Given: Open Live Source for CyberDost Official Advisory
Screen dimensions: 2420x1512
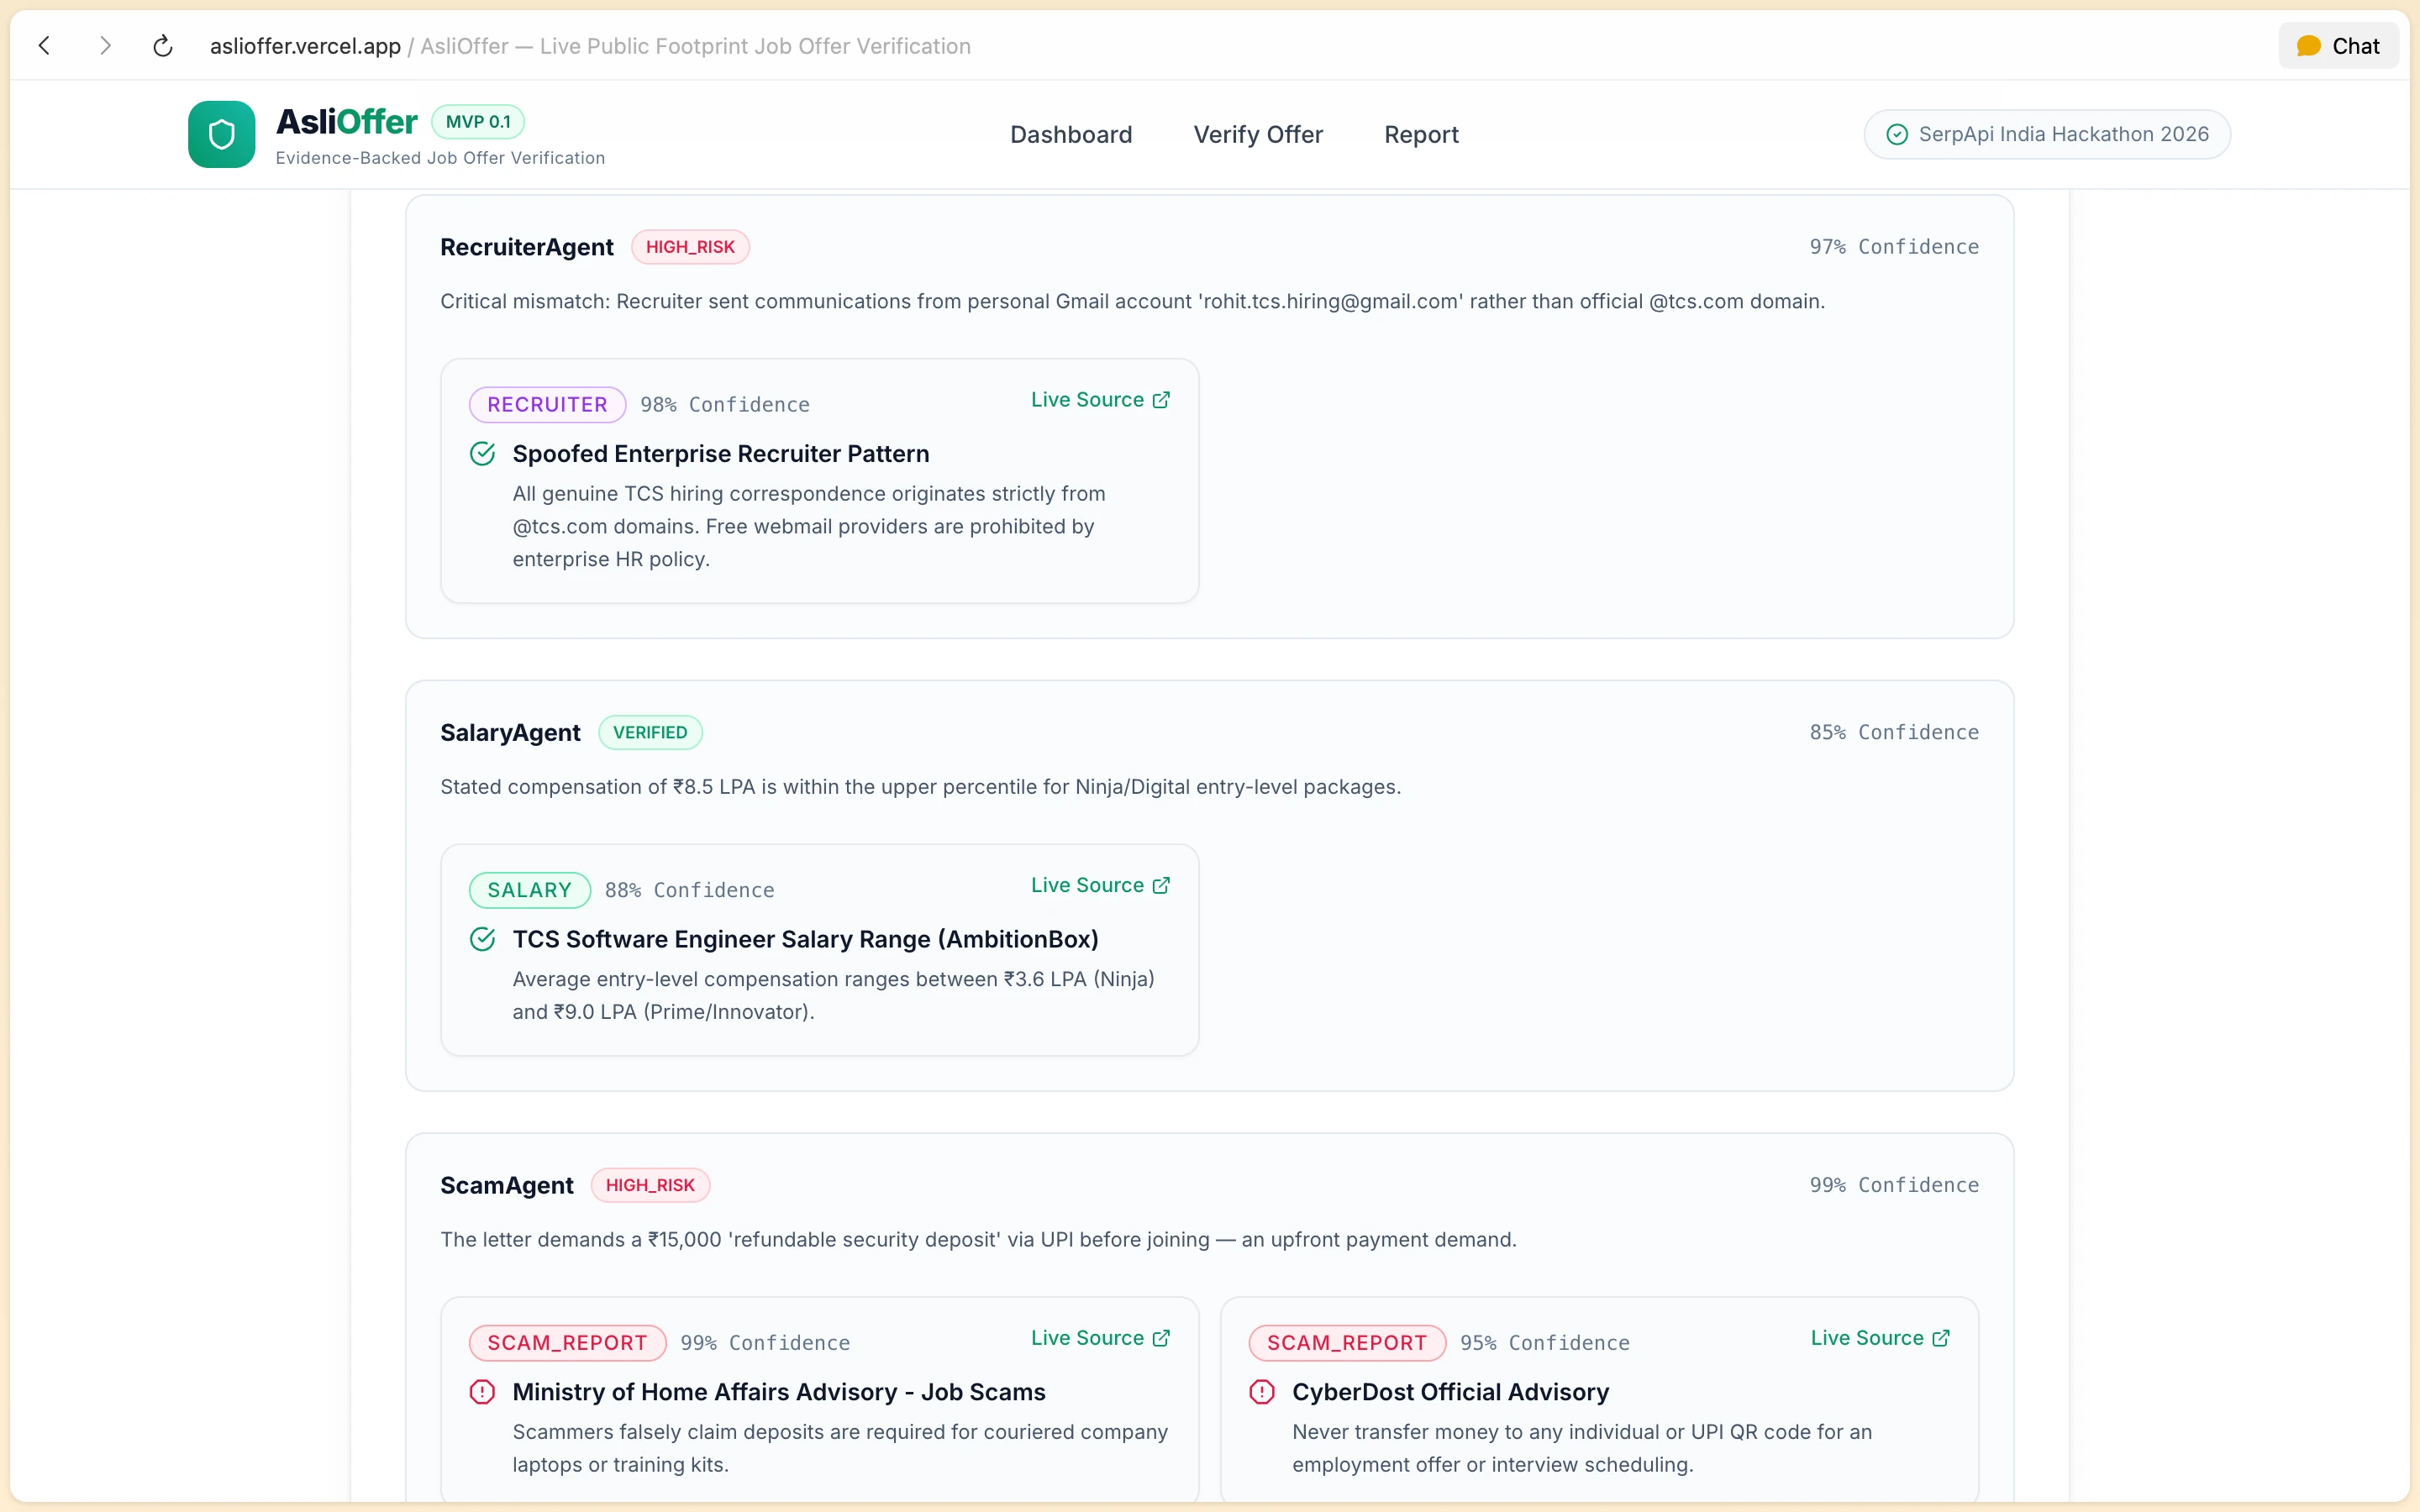Looking at the screenshot, I should 1880,1339.
